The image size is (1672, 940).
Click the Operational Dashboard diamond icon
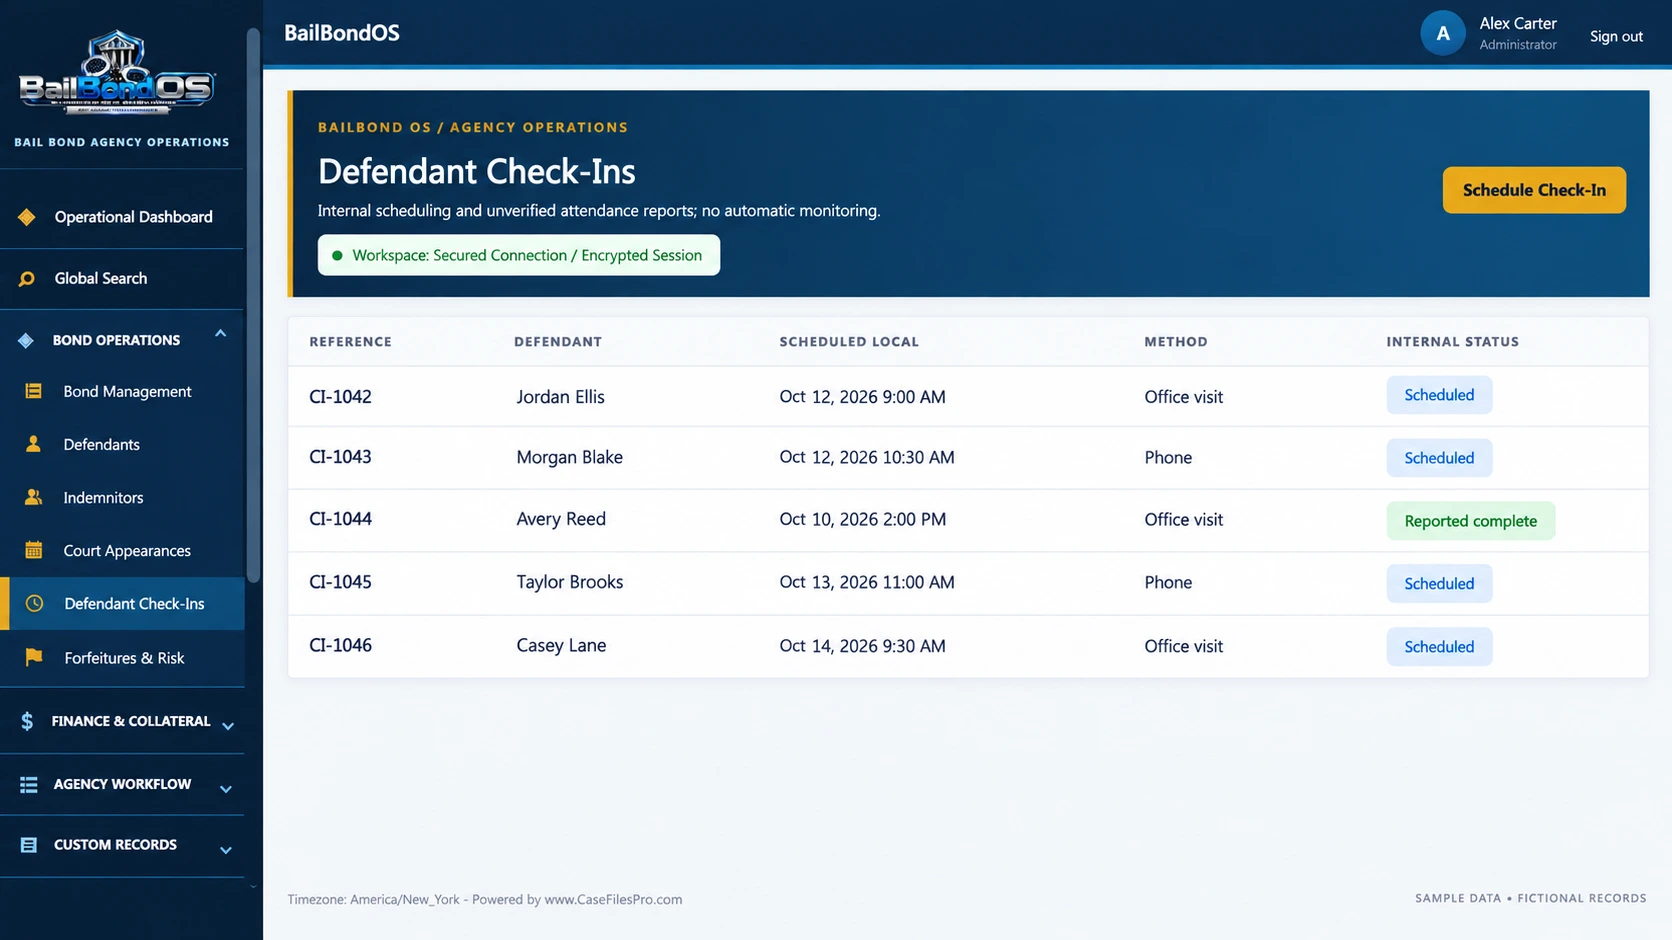pos(27,217)
